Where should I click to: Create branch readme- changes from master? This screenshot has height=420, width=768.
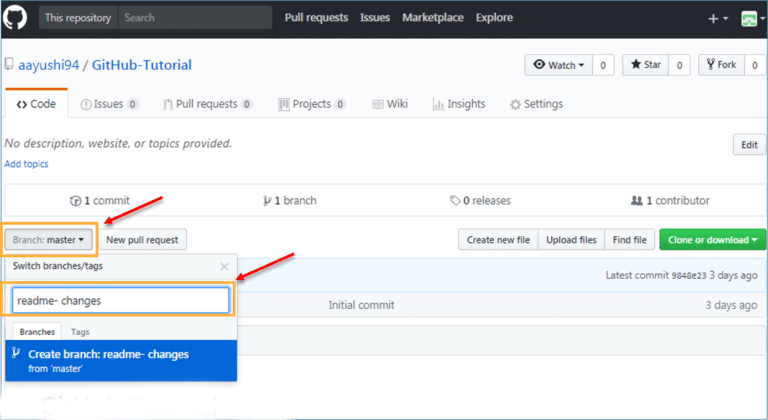click(x=121, y=361)
